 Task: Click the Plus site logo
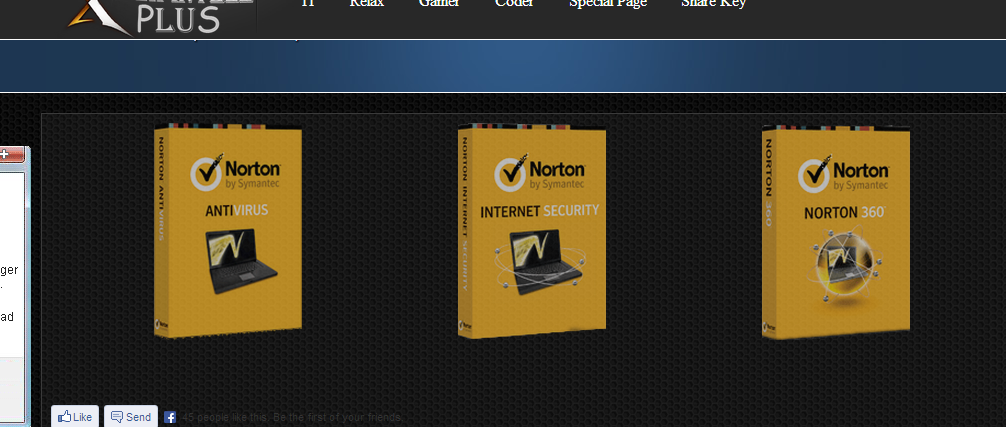[162, 18]
